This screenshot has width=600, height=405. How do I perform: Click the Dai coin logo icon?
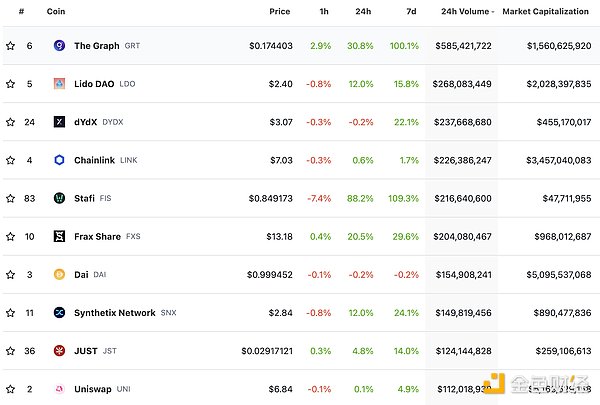click(x=59, y=274)
